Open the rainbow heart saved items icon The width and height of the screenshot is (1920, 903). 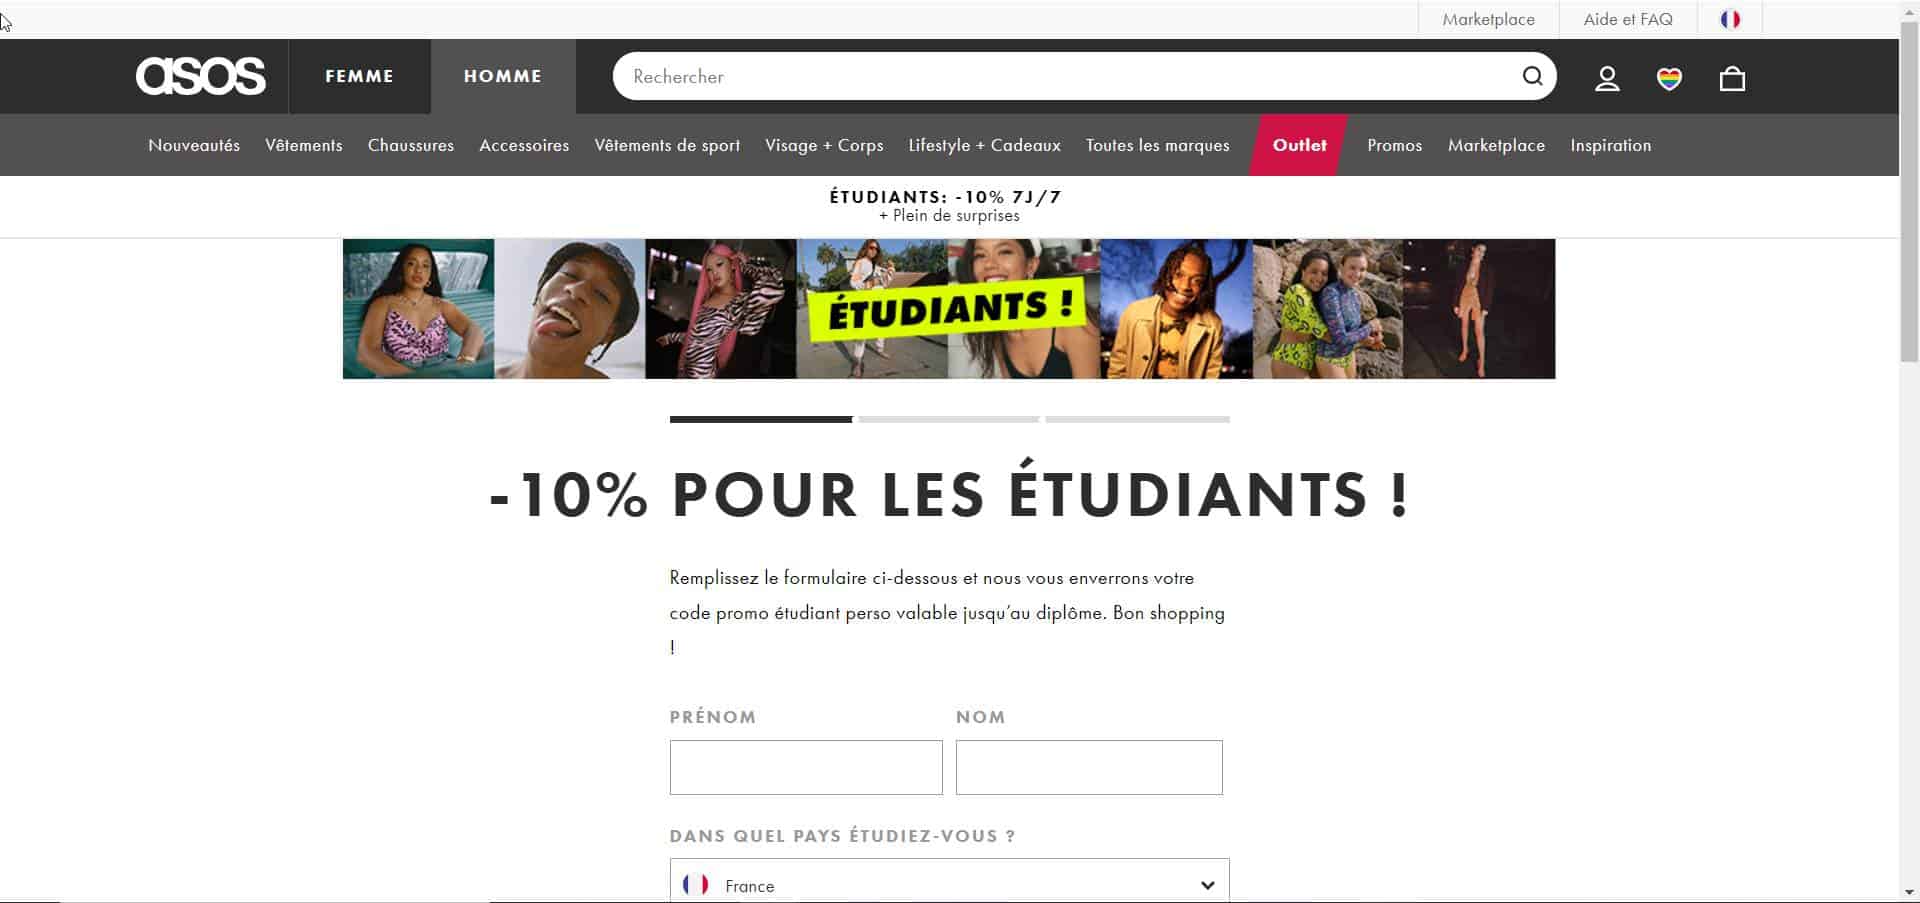tap(1669, 78)
